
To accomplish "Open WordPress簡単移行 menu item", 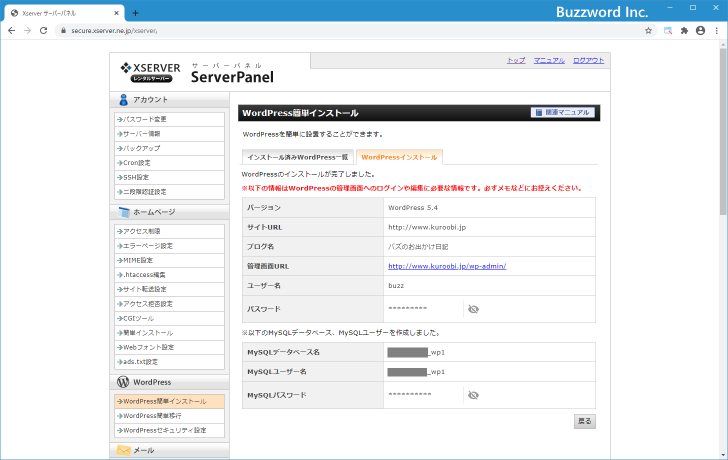I will pos(169,416).
